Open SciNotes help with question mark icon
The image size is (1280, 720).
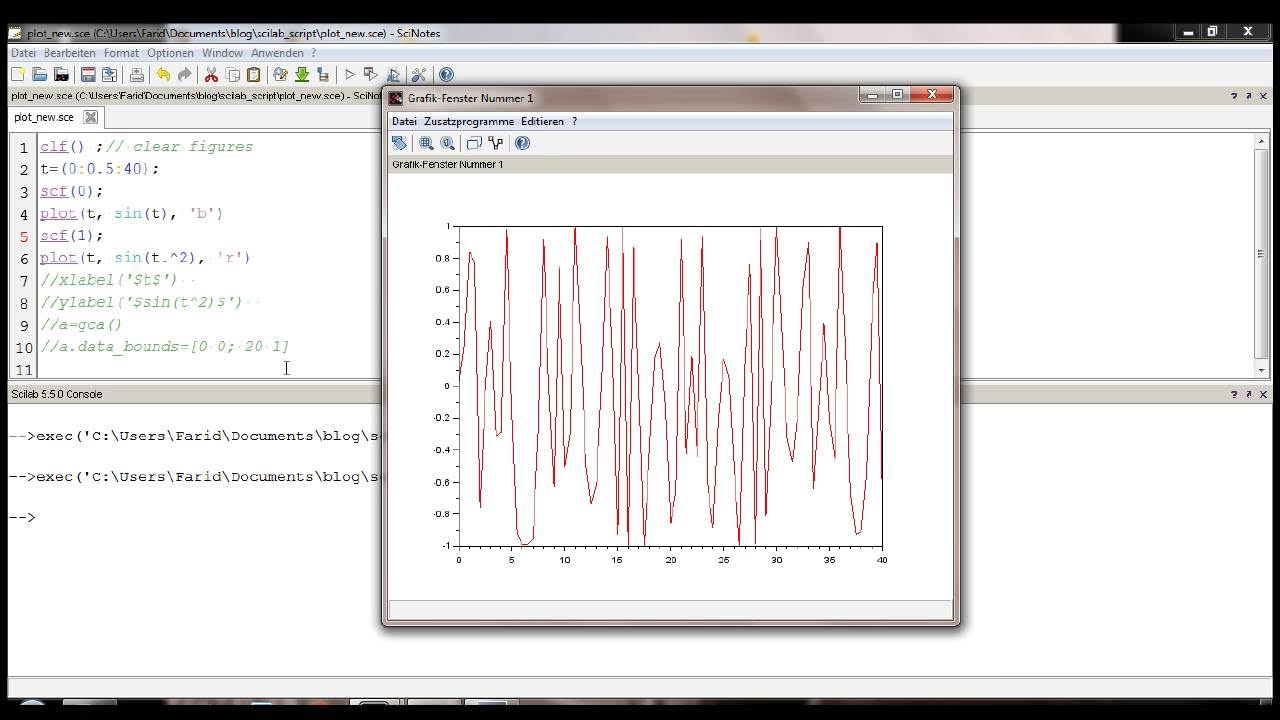[x=446, y=74]
